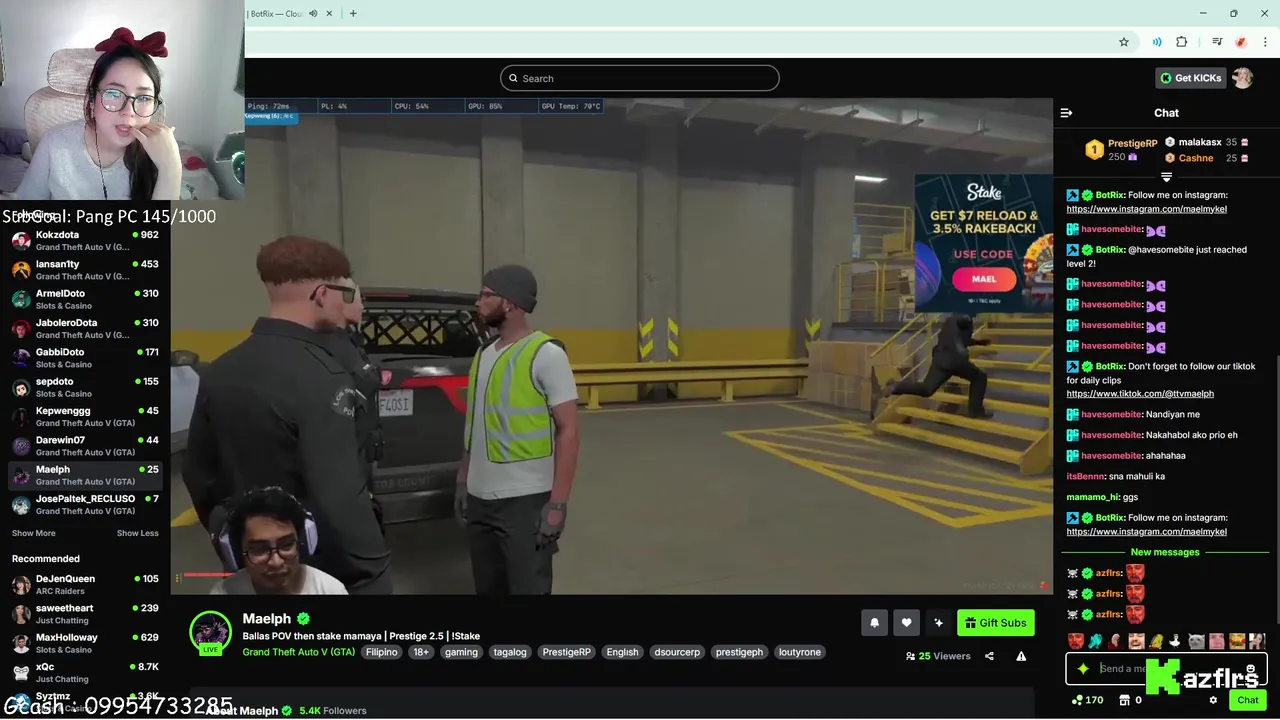Follow Maelph using the heart button

click(906, 623)
